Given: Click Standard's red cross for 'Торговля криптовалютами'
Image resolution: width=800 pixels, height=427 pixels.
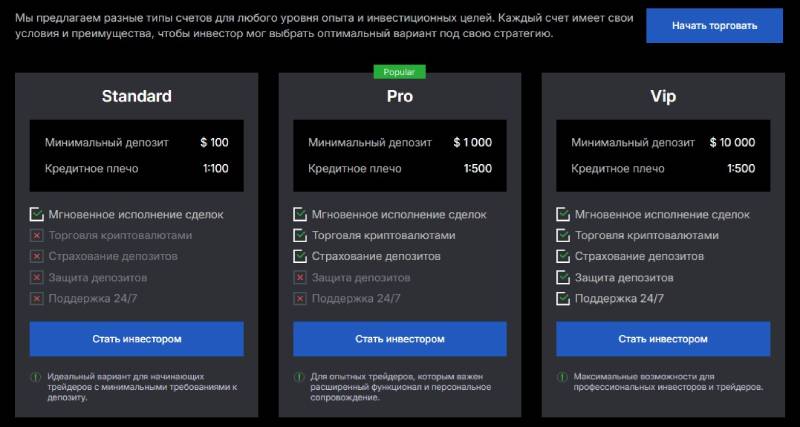Looking at the screenshot, I should (37, 236).
